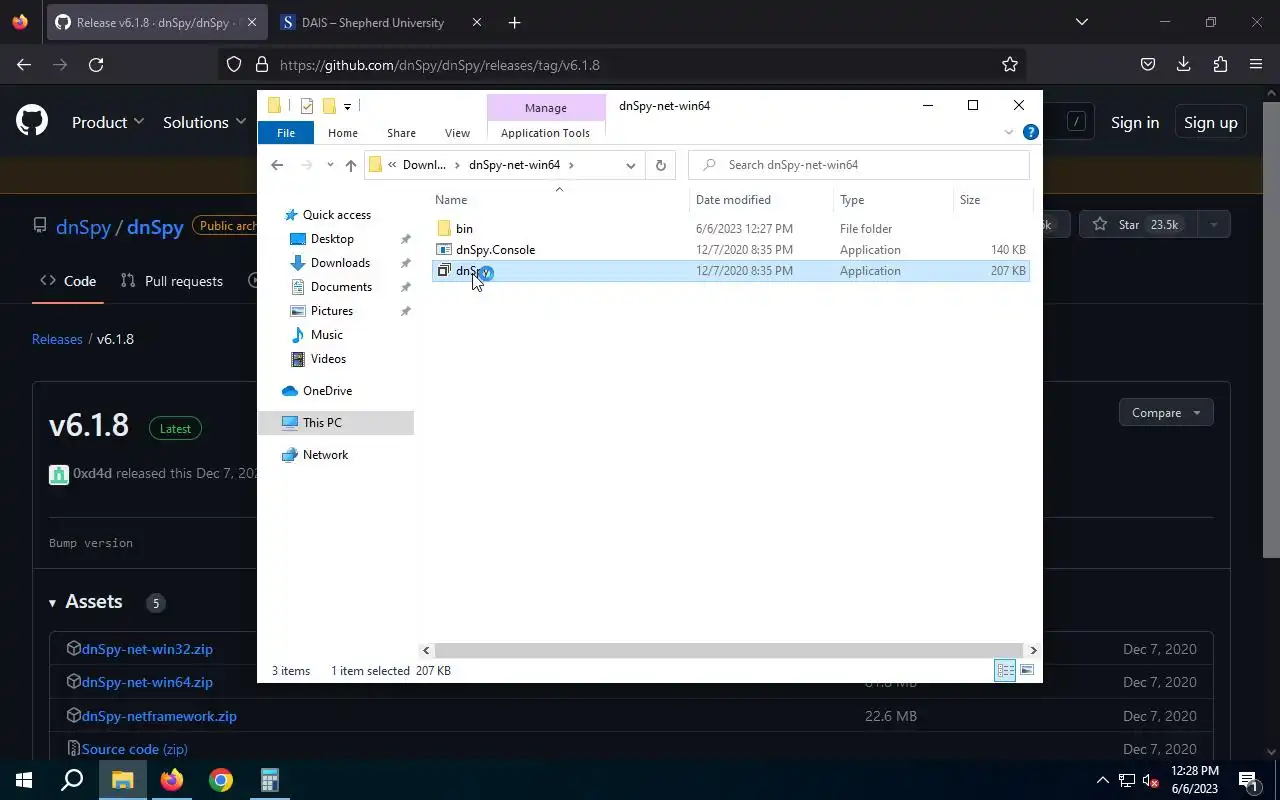
Task: Reload the GitHub page in Firefox
Action: [96, 64]
